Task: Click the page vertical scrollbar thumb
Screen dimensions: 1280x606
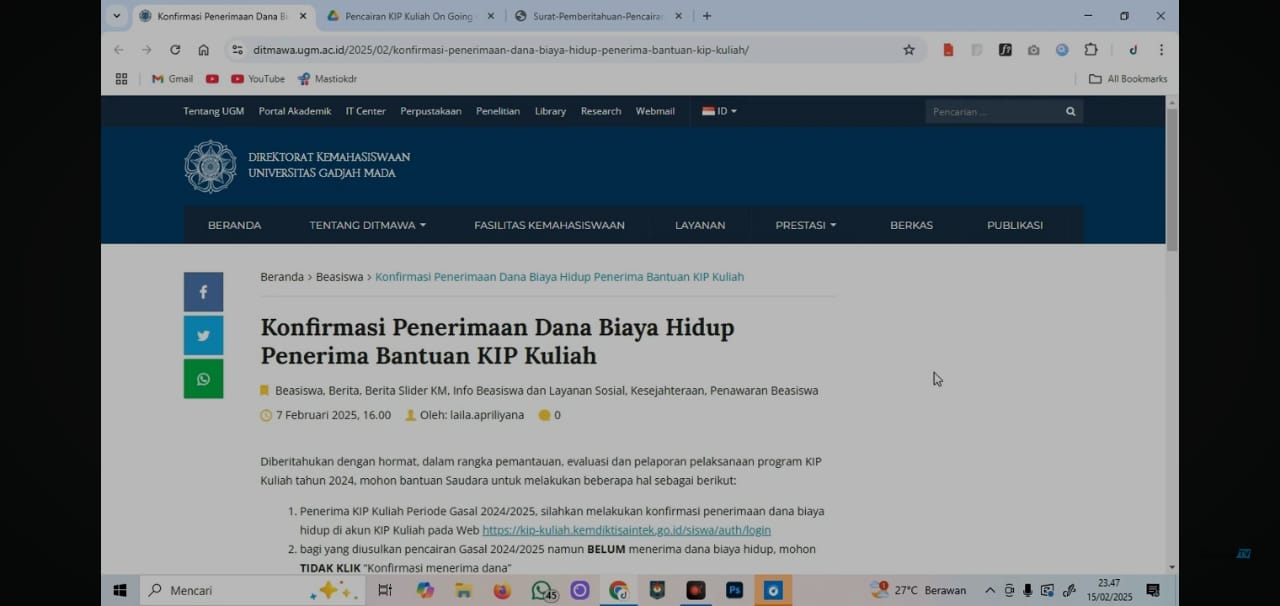Action: coord(1172,179)
